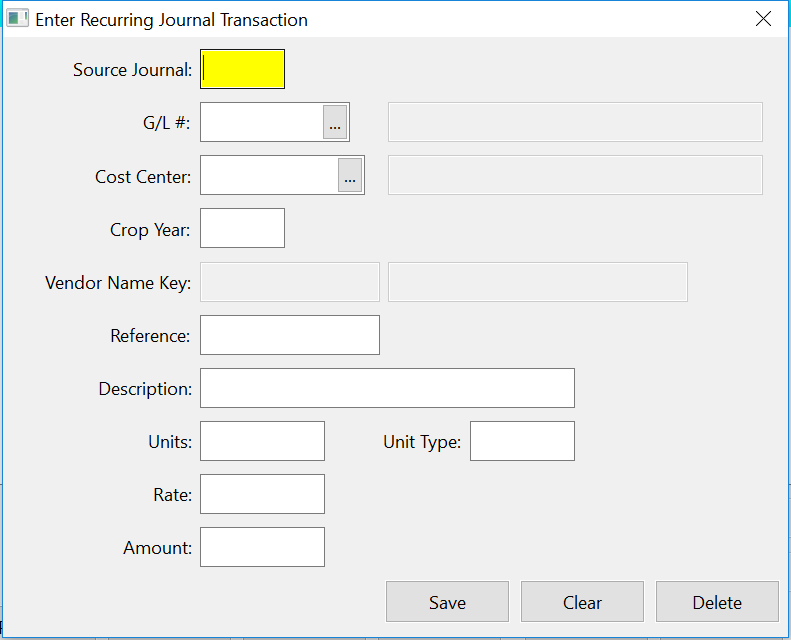Click into the G/L # input box
This screenshot has height=640, width=791.
(262, 123)
